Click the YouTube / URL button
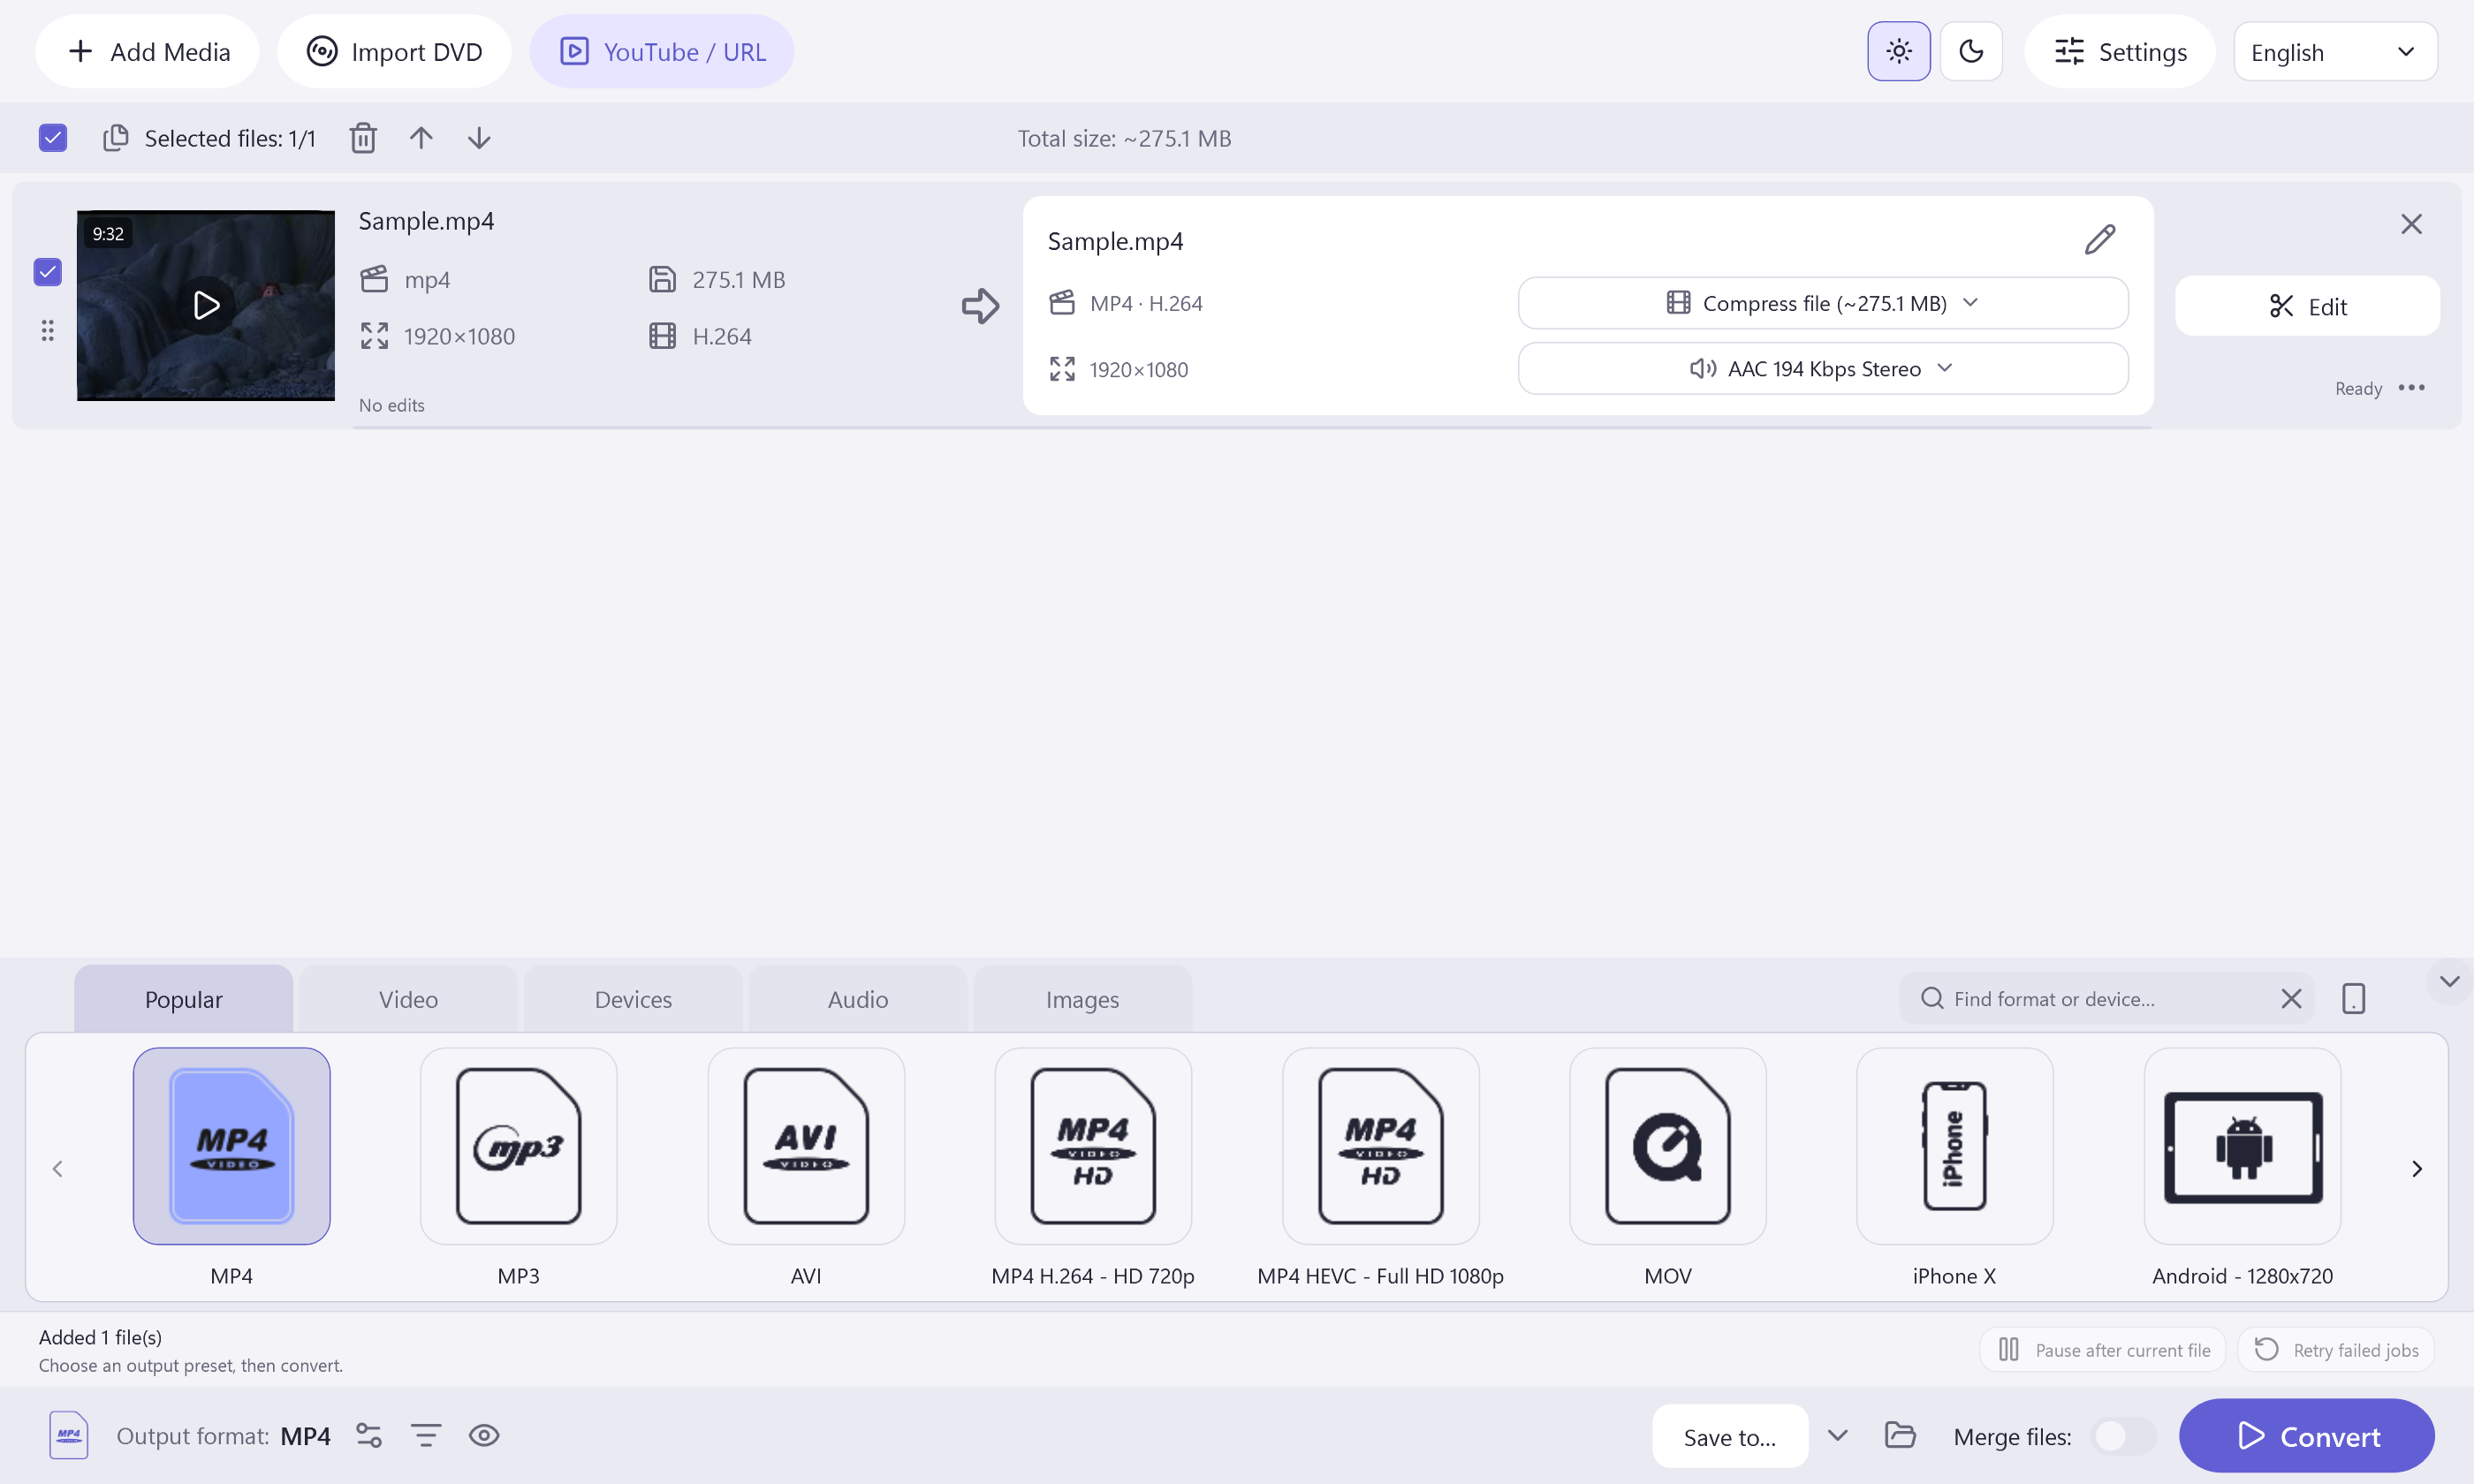The image size is (2474, 1484). [x=662, y=51]
